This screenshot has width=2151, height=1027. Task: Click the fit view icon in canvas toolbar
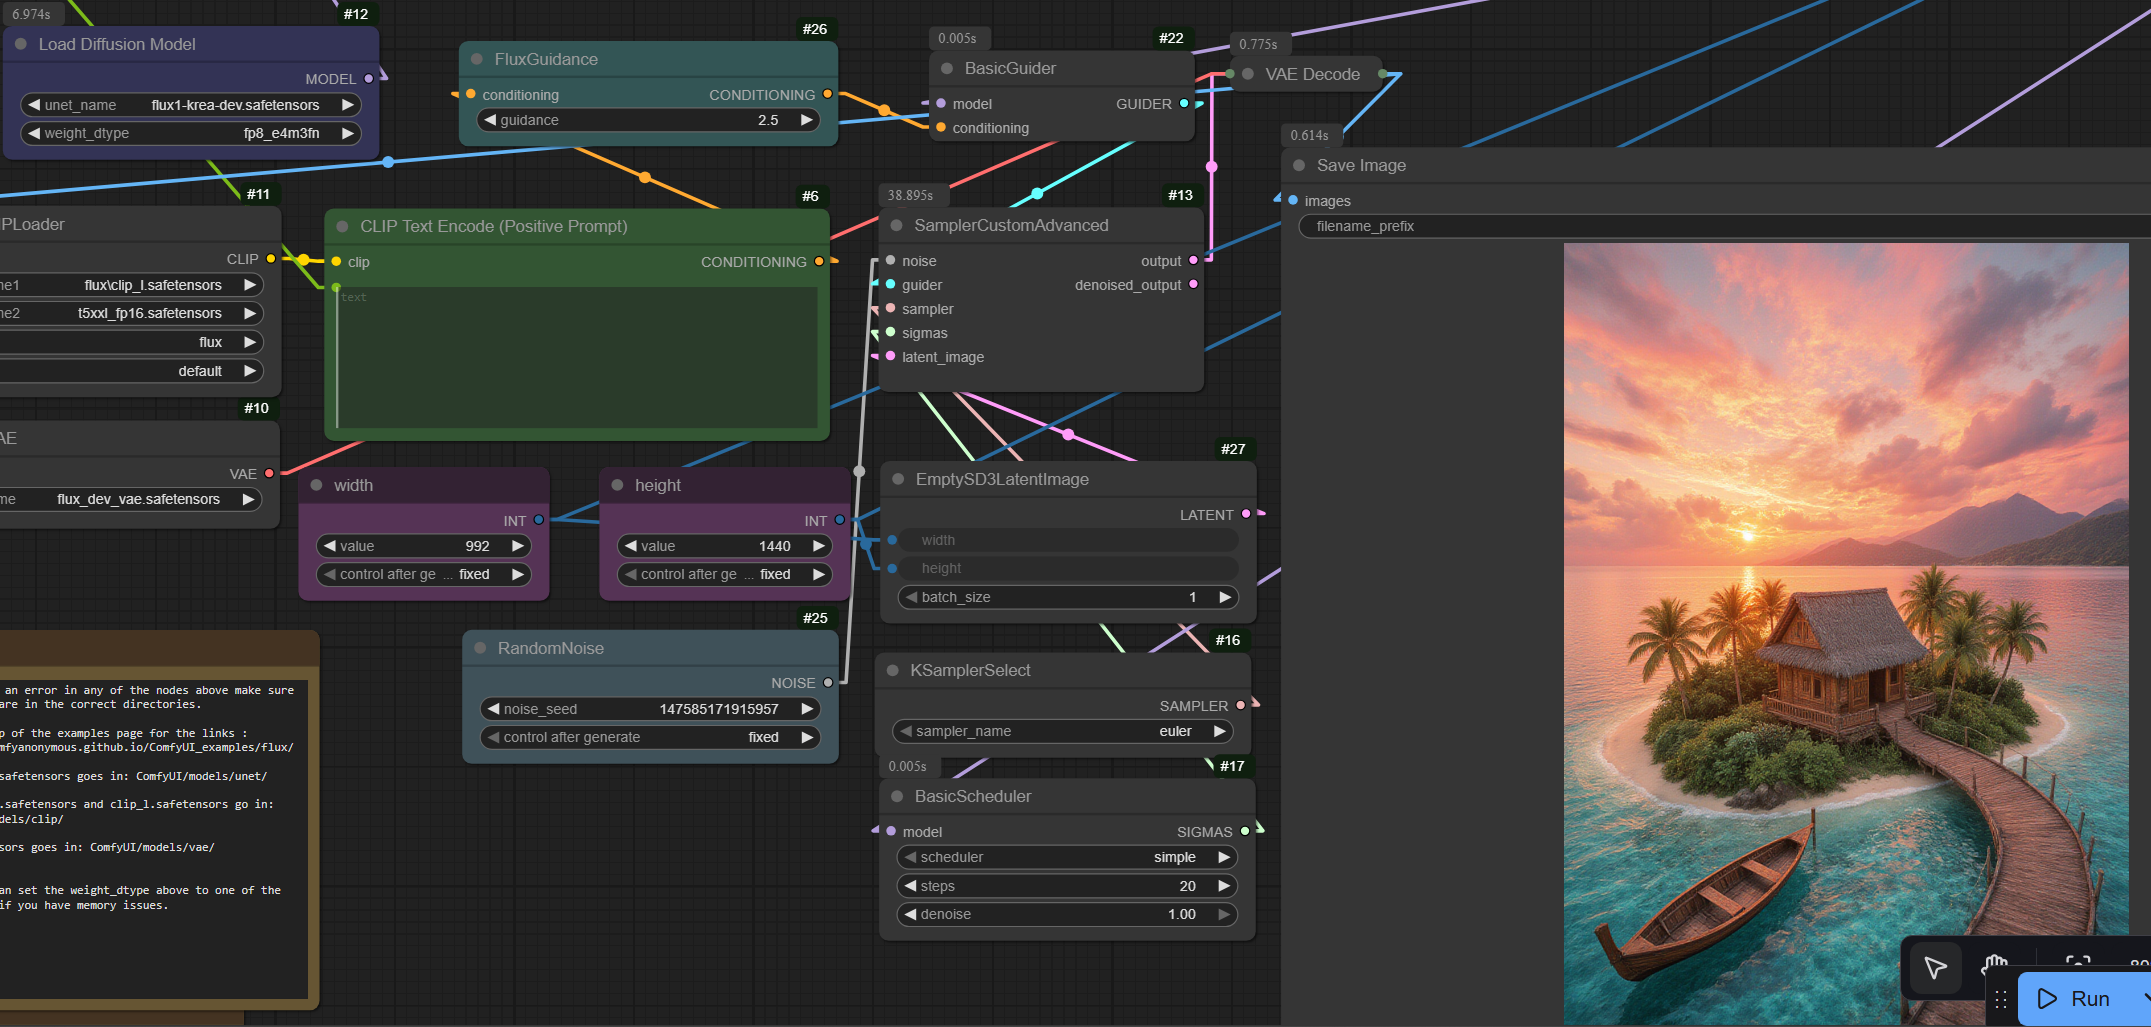click(x=2078, y=964)
